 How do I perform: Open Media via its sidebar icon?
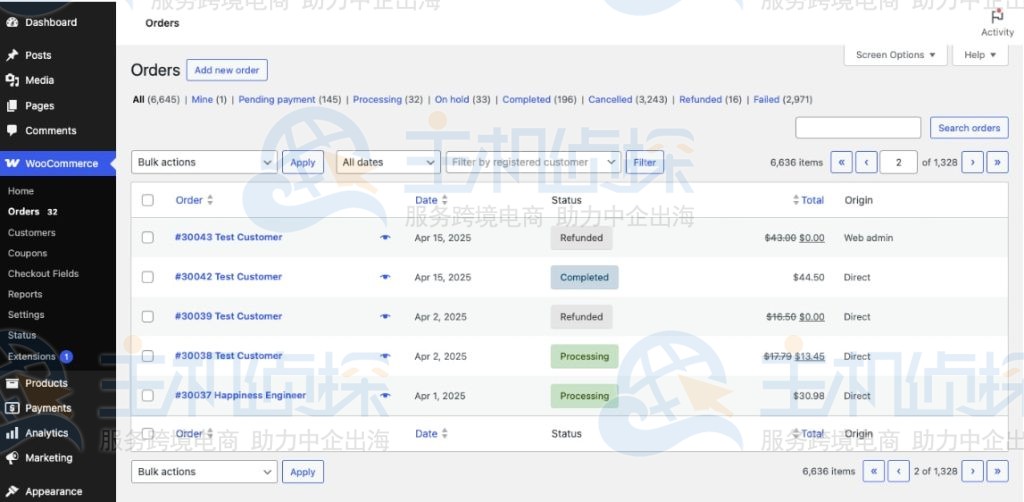[x=12, y=80]
